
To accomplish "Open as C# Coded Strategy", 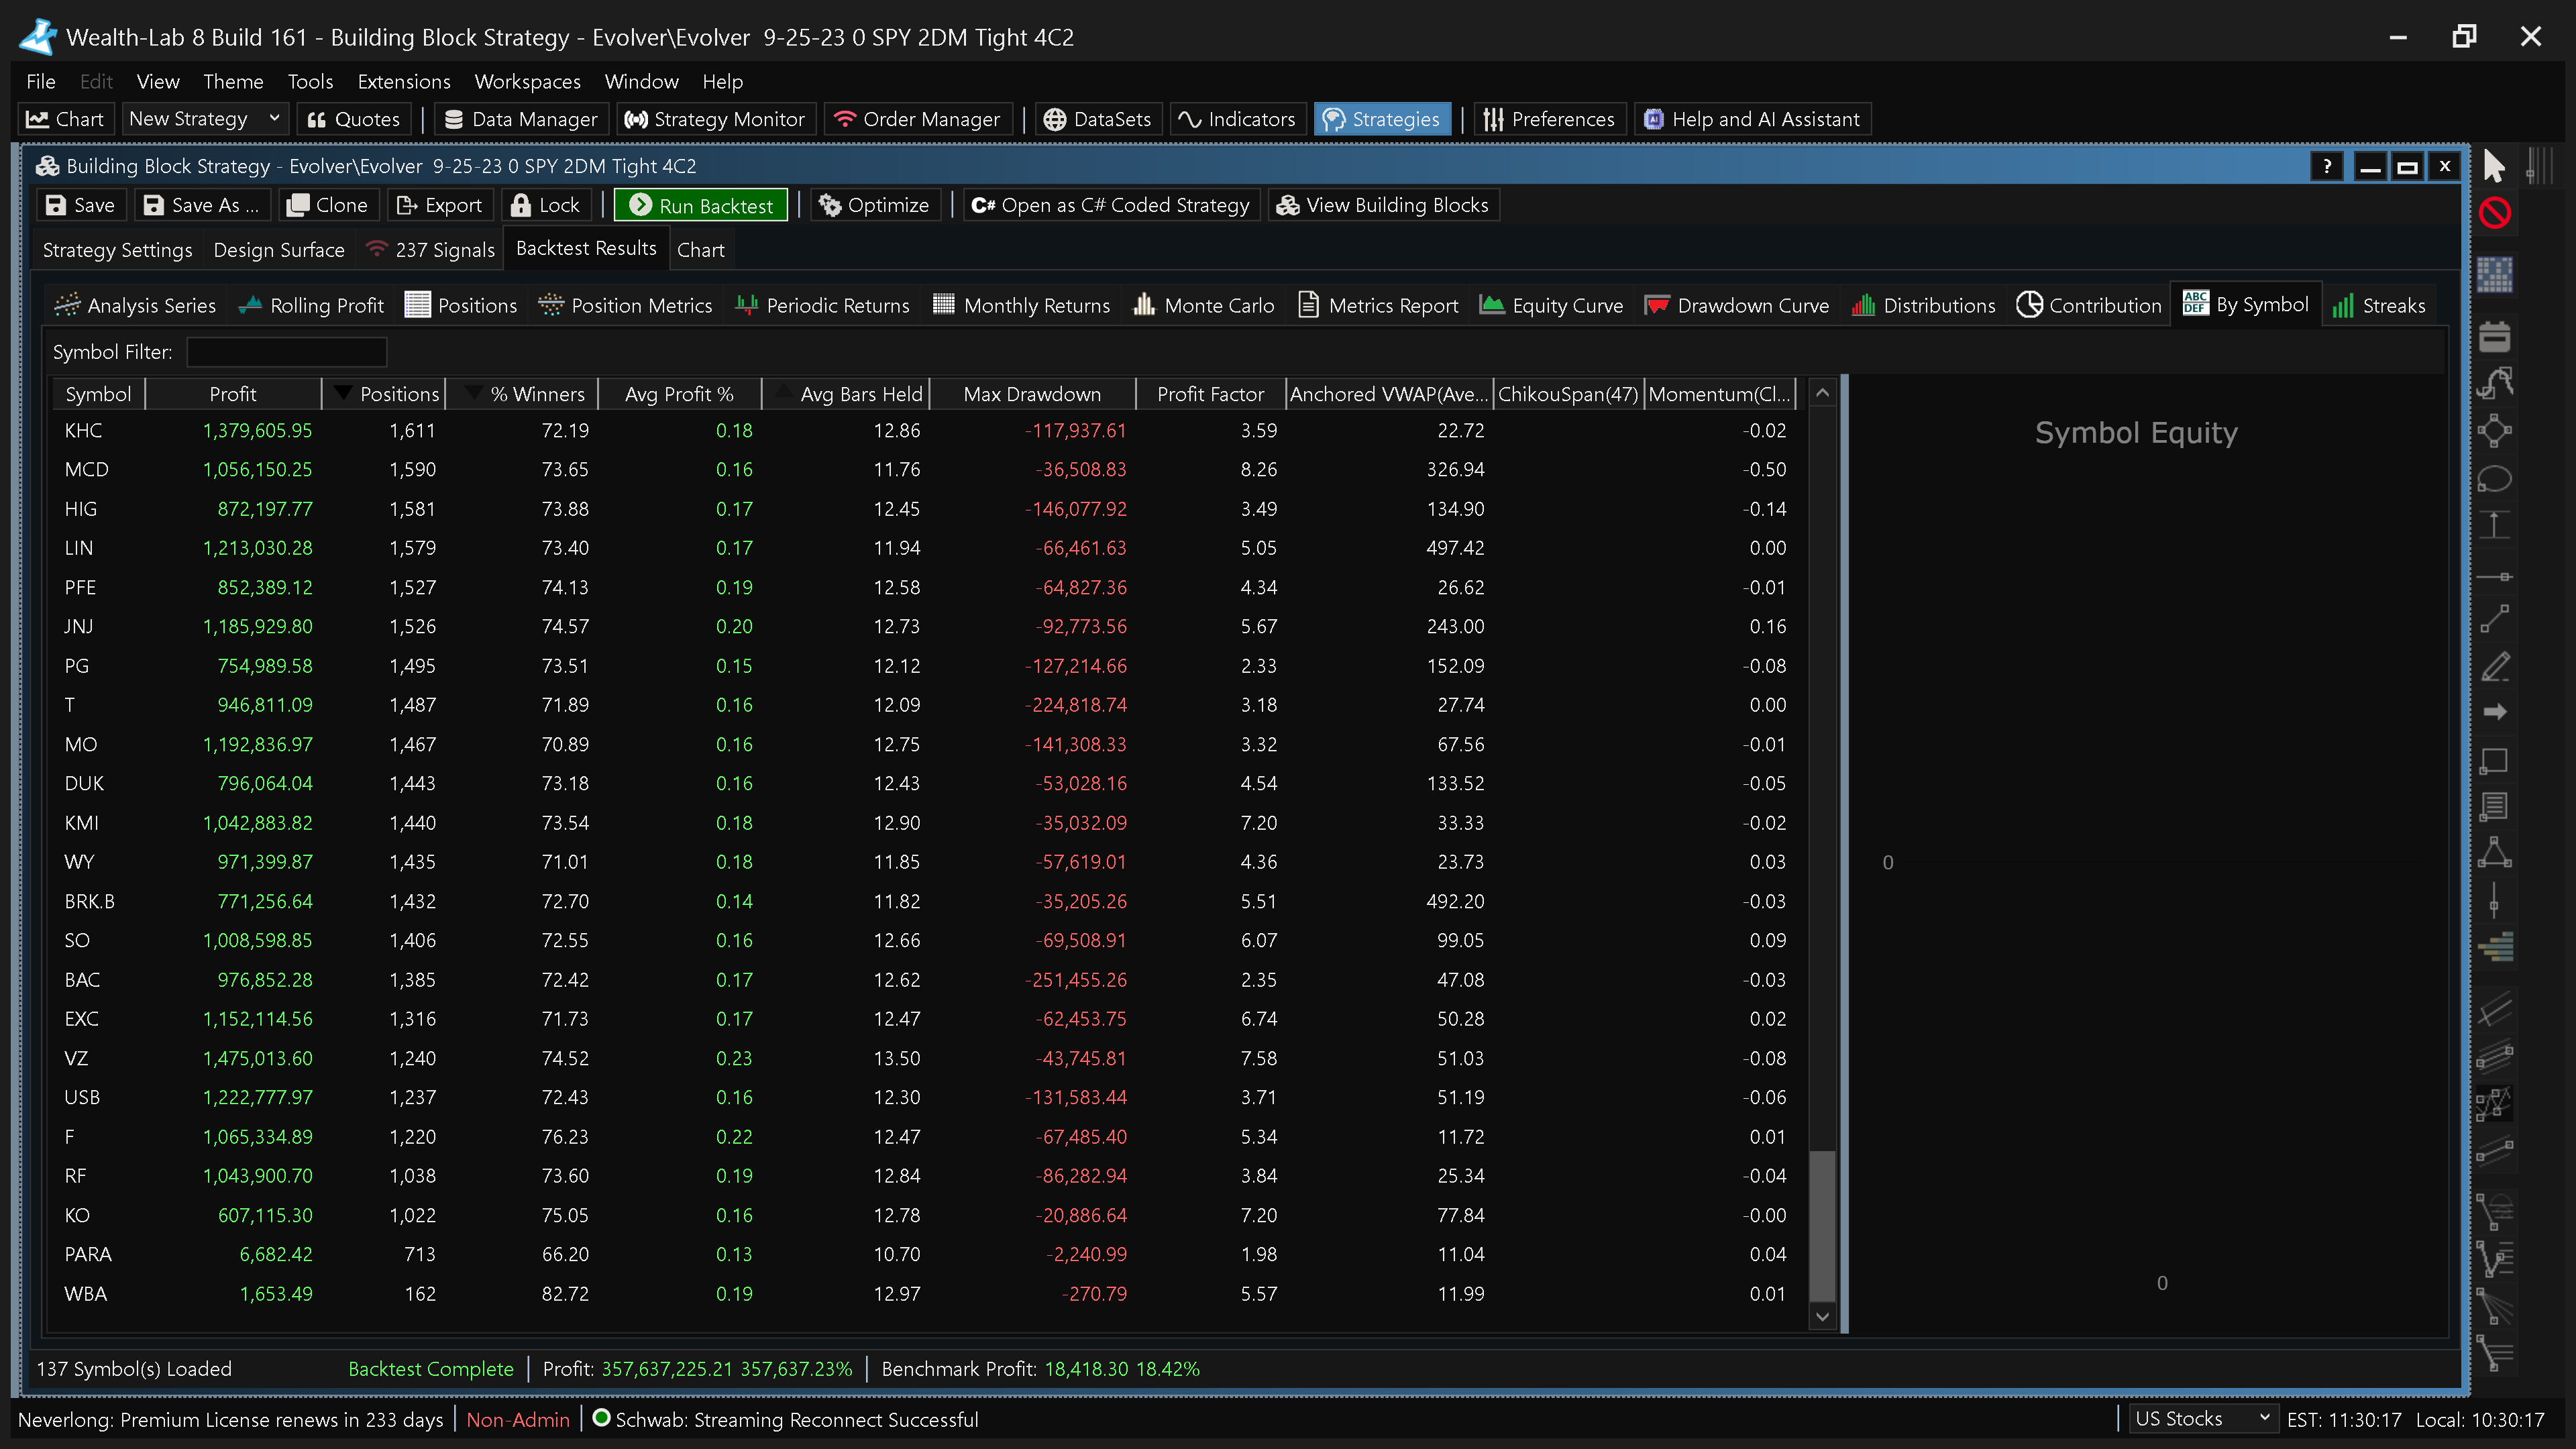I will pos(1110,205).
